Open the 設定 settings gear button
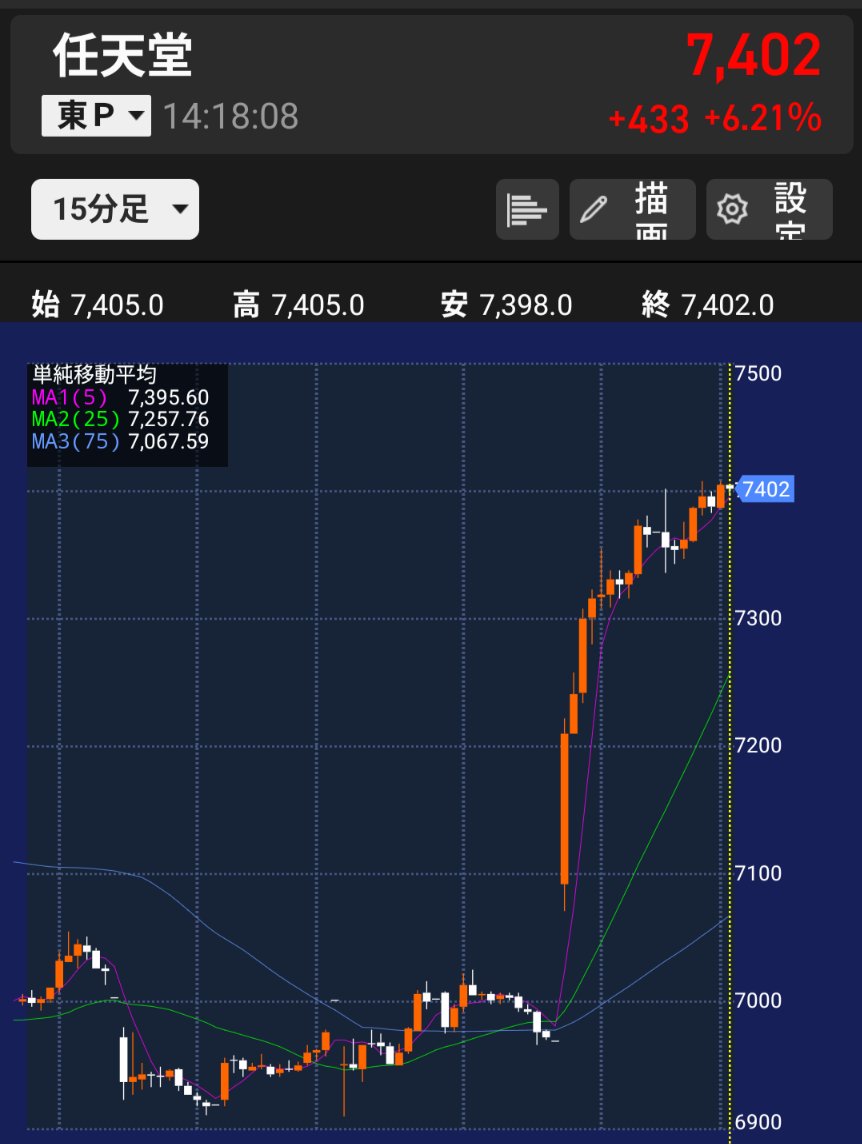 click(x=769, y=209)
